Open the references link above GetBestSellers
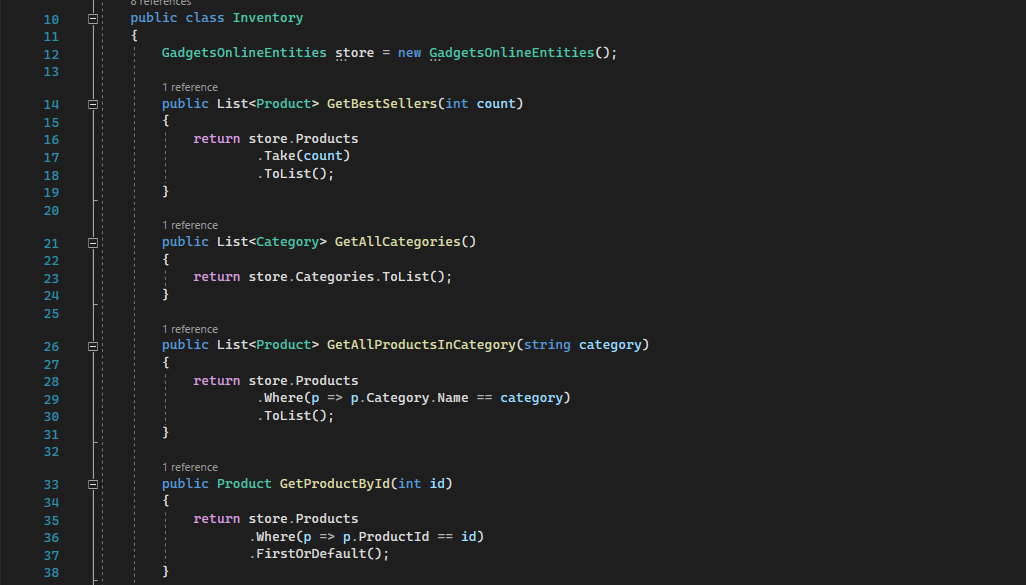 [x=190, y=87]
